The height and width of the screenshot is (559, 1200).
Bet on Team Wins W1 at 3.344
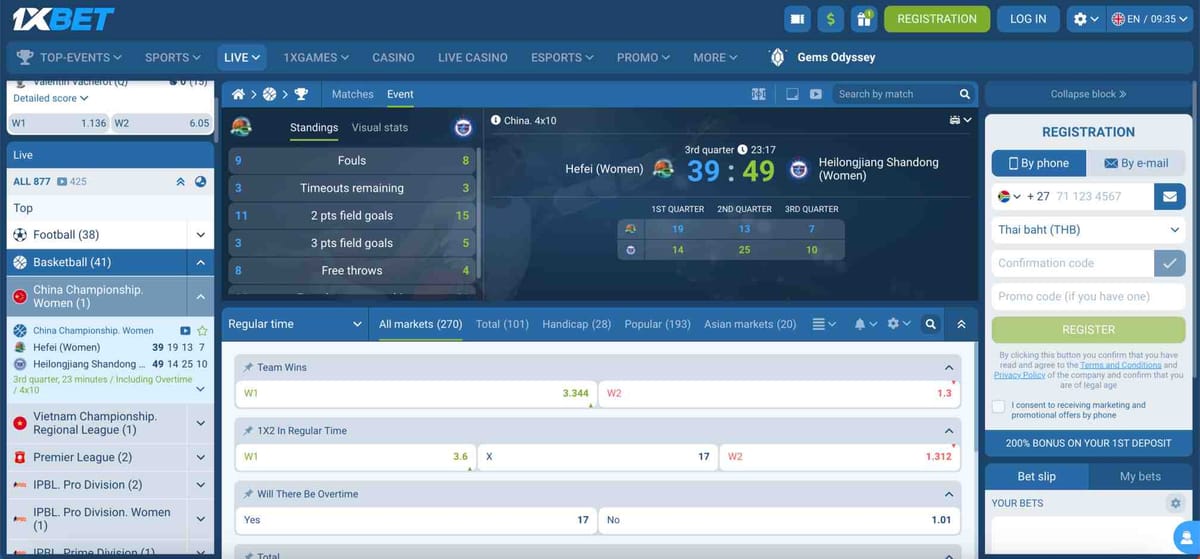416,393
